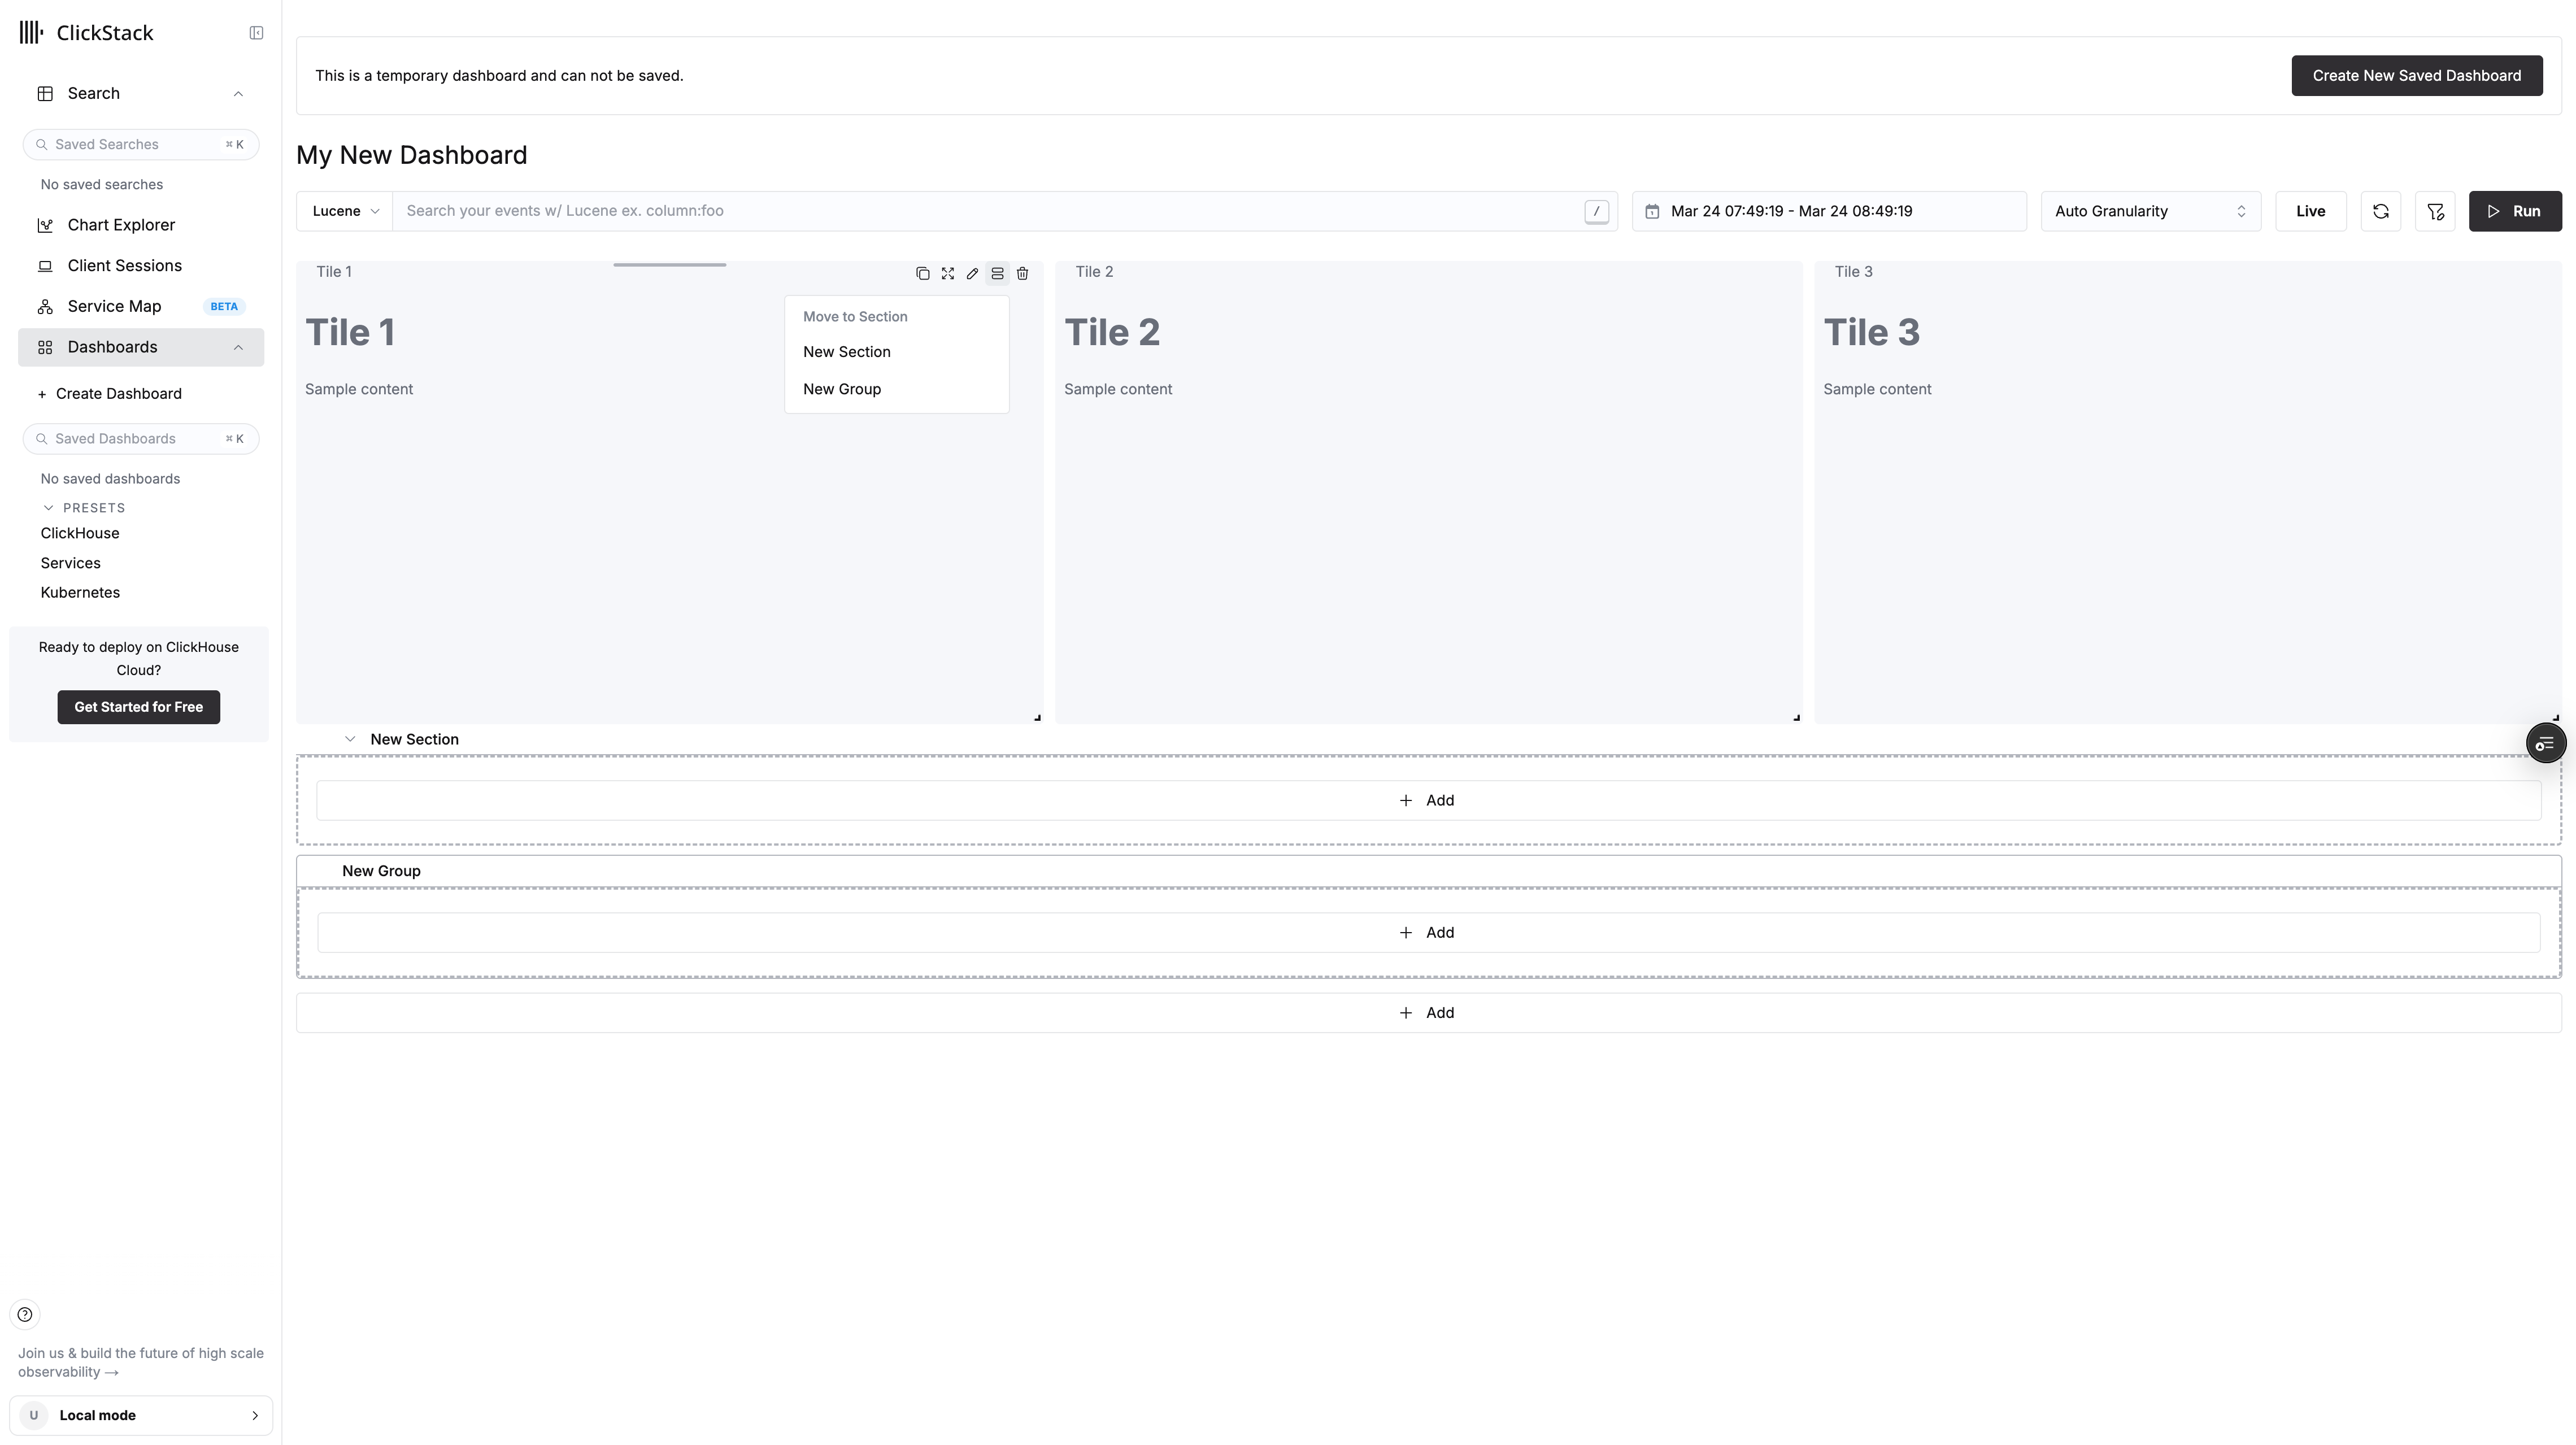This screenshot has width=2576, height=1445.
Task: Delete Tile 1 with the trash icon
Action: point(1022,273)
